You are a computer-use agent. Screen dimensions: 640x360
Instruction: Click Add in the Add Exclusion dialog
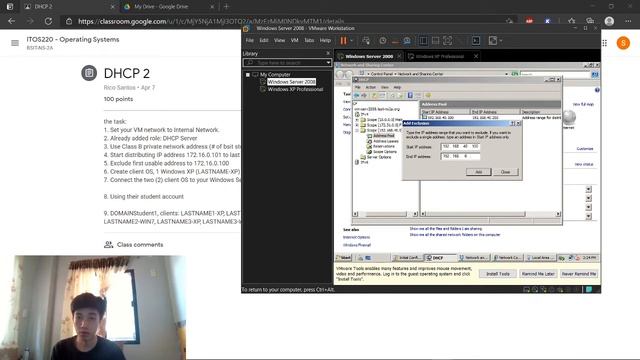(478, 172)
